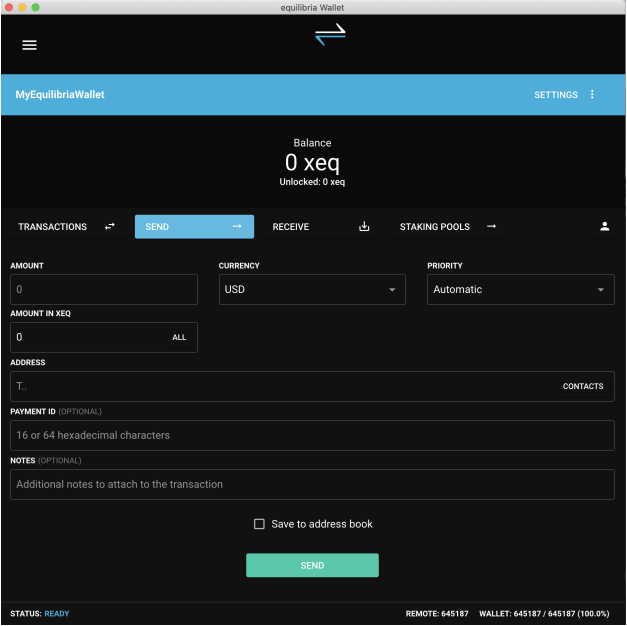Screen dimensions: 627x626
Task: Close the window with red button
Action: pyautogui.click(x=9, y=7)
